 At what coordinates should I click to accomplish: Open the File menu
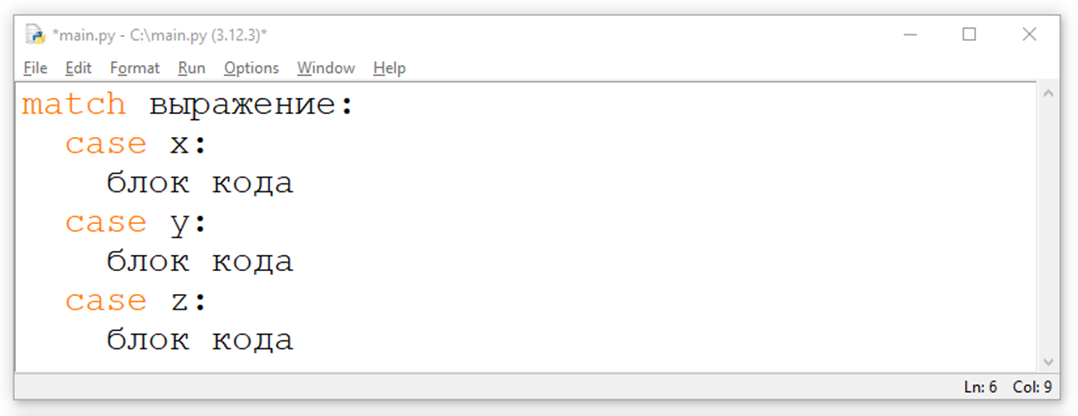[35, 68]
